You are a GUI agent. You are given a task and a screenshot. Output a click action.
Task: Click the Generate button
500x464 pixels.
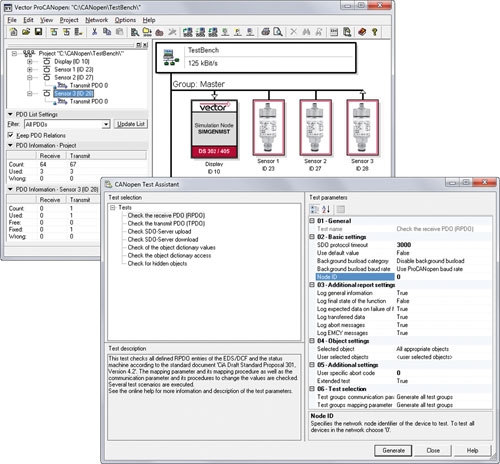[x=393, y=450]
